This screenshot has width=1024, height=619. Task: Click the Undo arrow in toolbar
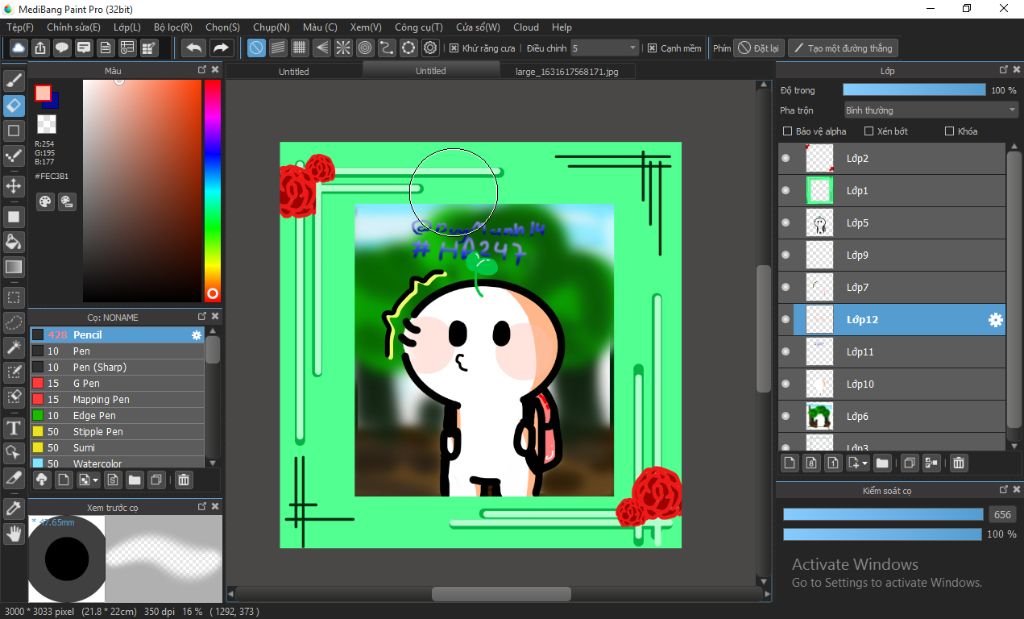(x=193, y=48)
